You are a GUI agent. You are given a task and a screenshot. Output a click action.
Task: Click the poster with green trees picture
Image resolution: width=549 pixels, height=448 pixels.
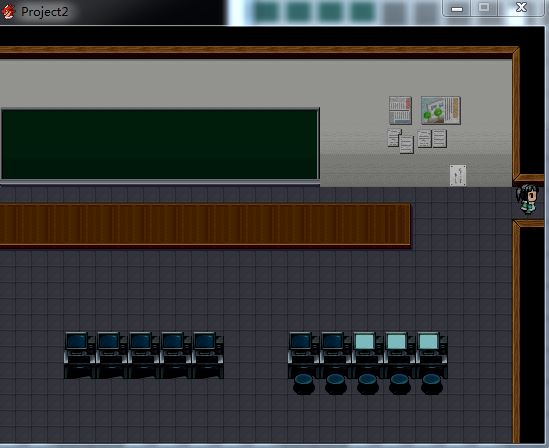(x=440, y=111)
